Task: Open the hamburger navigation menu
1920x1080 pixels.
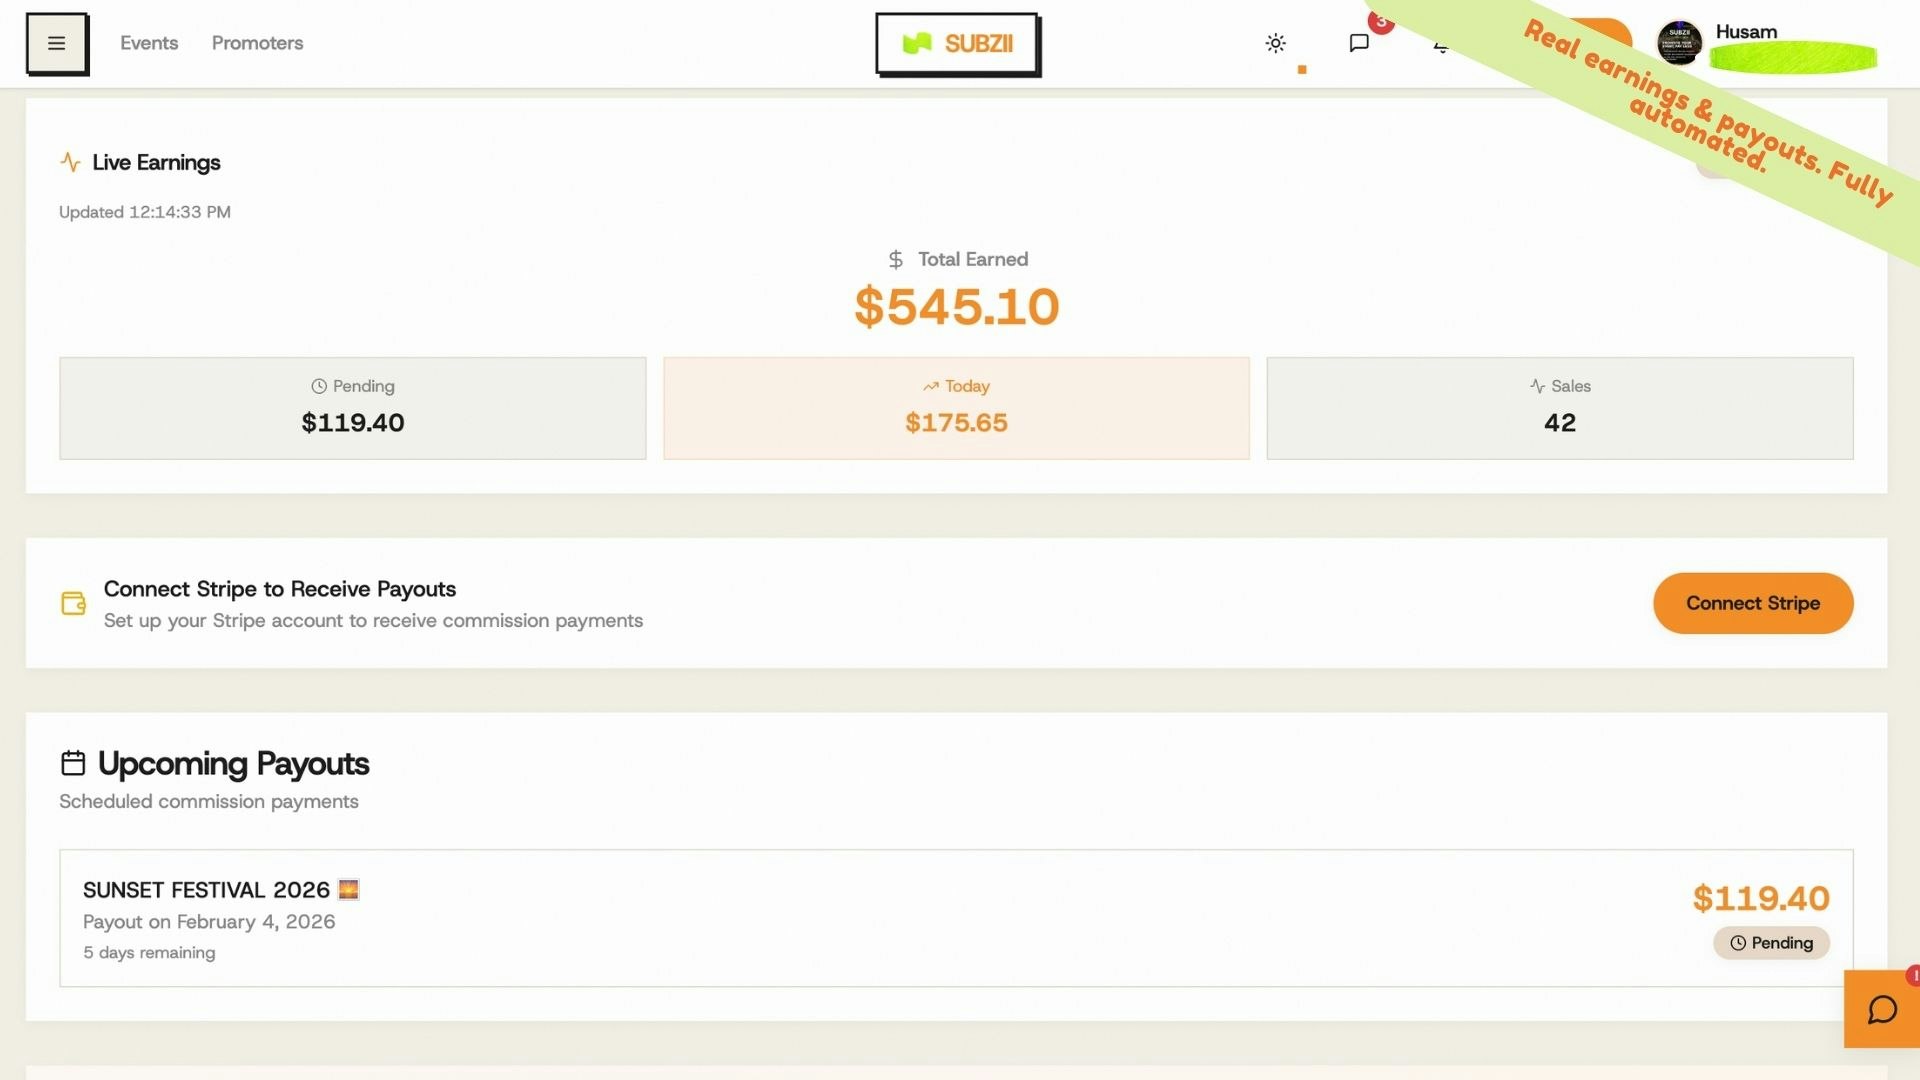Action: tap(57, 43)
